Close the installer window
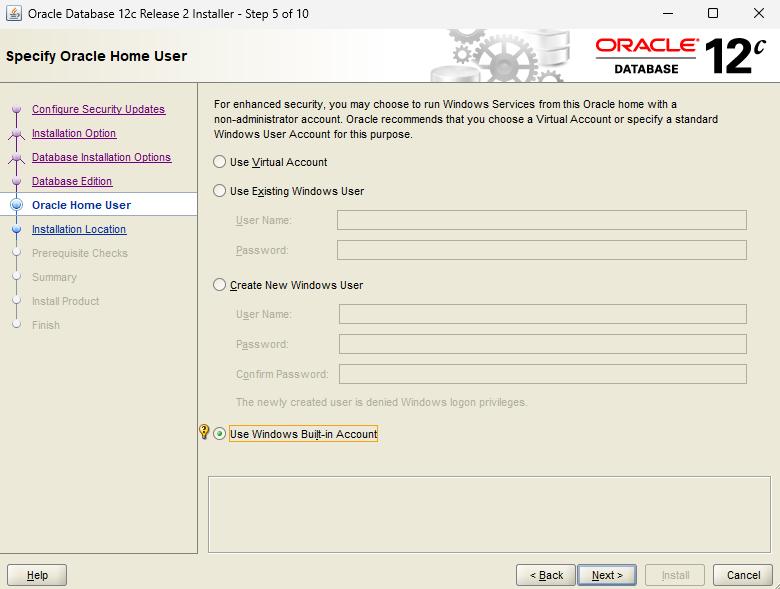780x589 pixels. tap(759, 13)
